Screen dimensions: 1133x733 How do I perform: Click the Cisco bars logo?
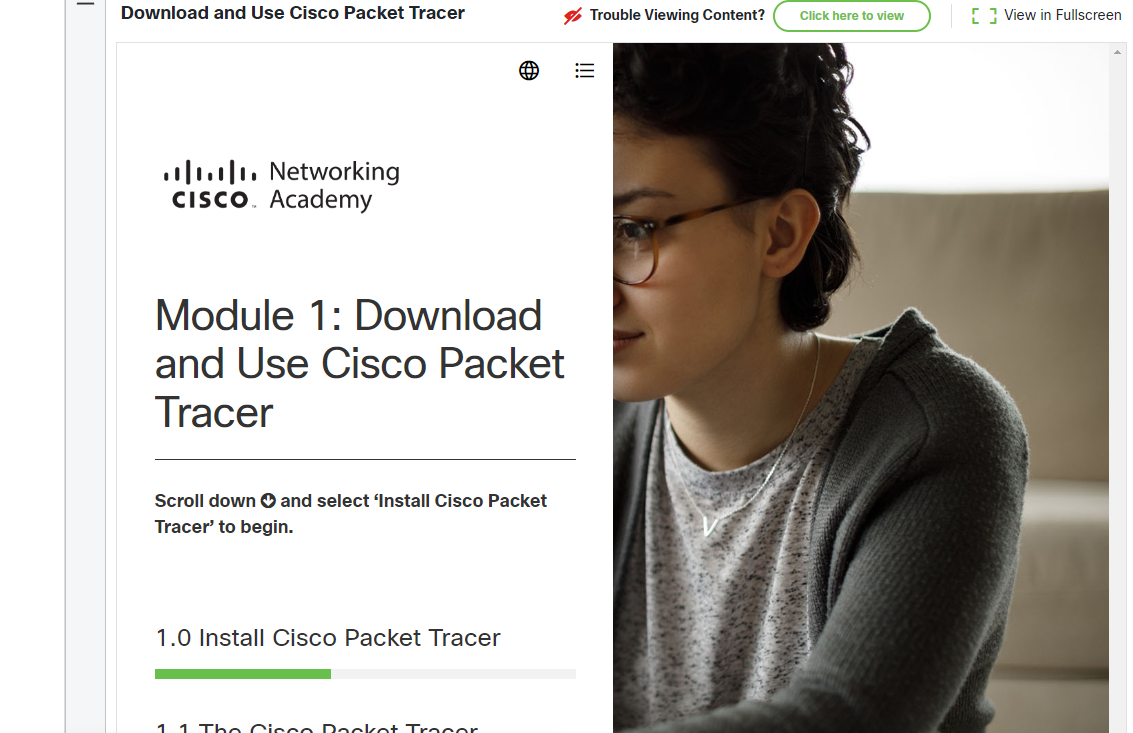(x=210, y=184)
